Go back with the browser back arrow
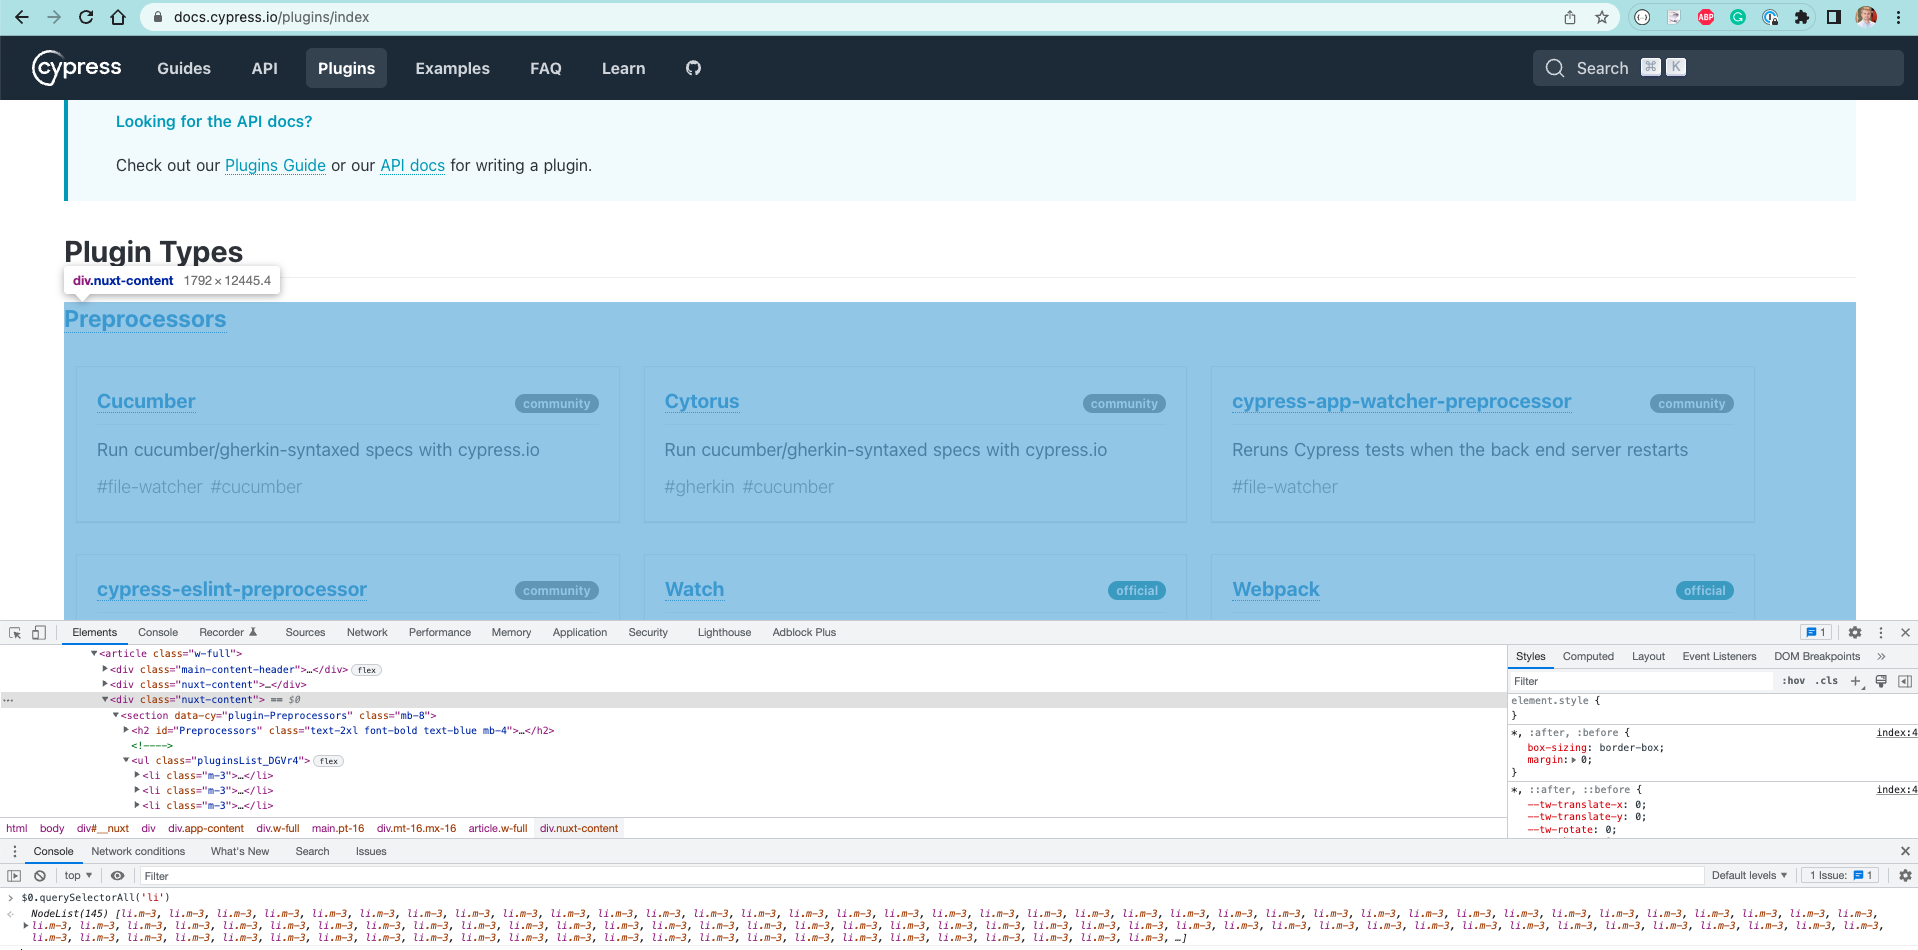The width and height of the screenshot is (1918, 950). pyautogui.click(x=22, y=17)
